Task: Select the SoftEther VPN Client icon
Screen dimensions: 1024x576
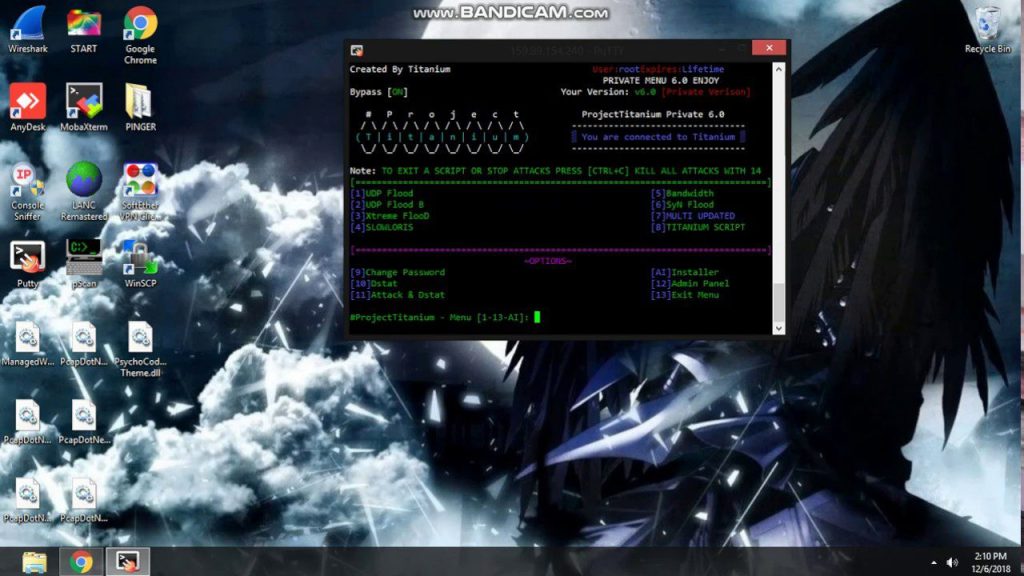Action: point(140,181)
